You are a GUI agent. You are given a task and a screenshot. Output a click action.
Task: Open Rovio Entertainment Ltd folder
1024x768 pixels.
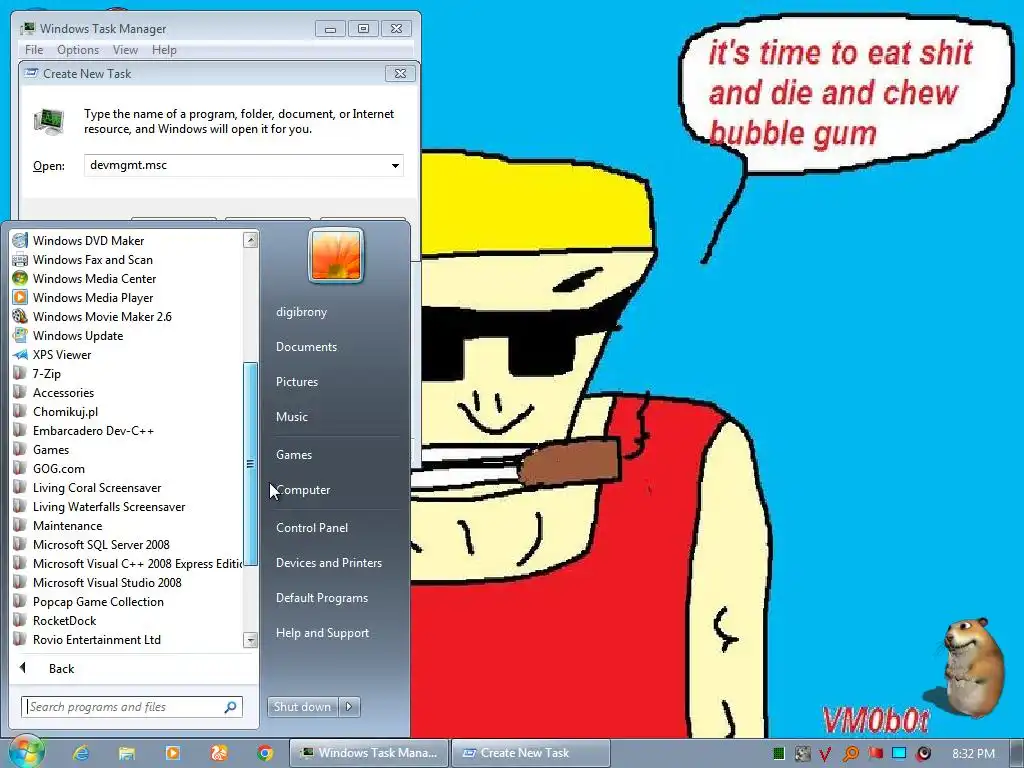[97, 639]
